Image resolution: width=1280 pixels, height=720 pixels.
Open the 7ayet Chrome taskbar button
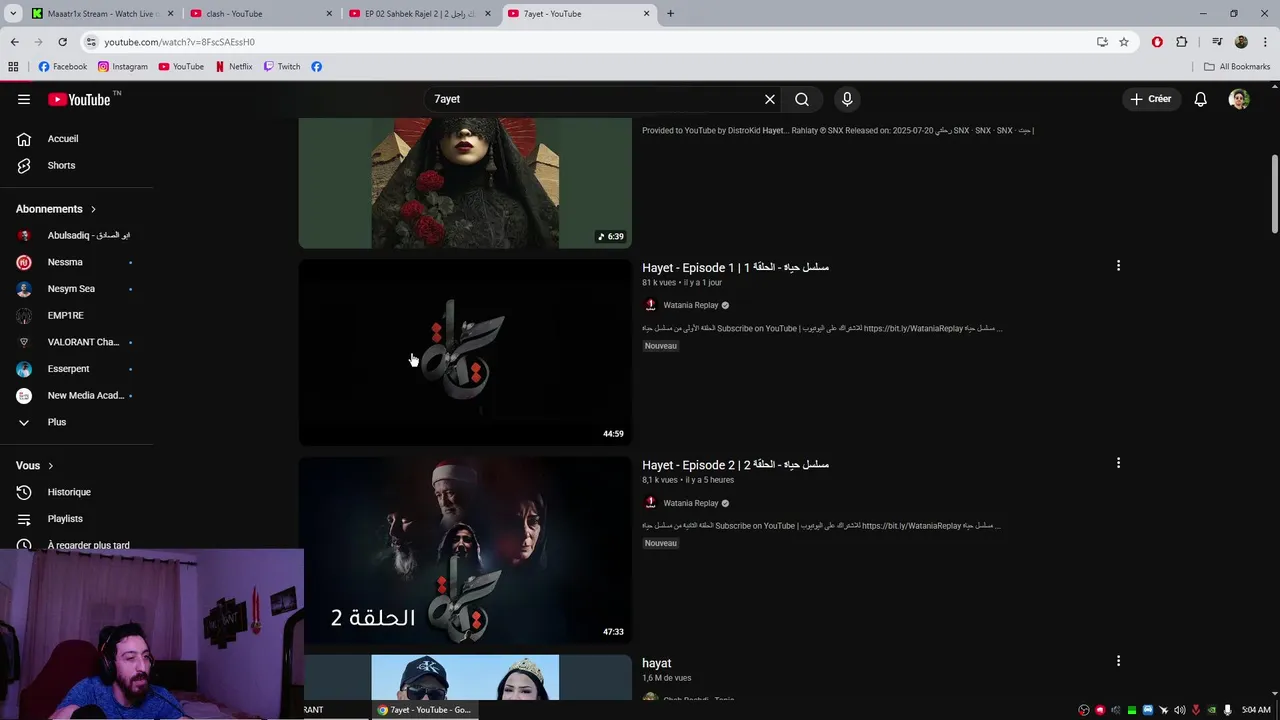(x=424, y=710)
